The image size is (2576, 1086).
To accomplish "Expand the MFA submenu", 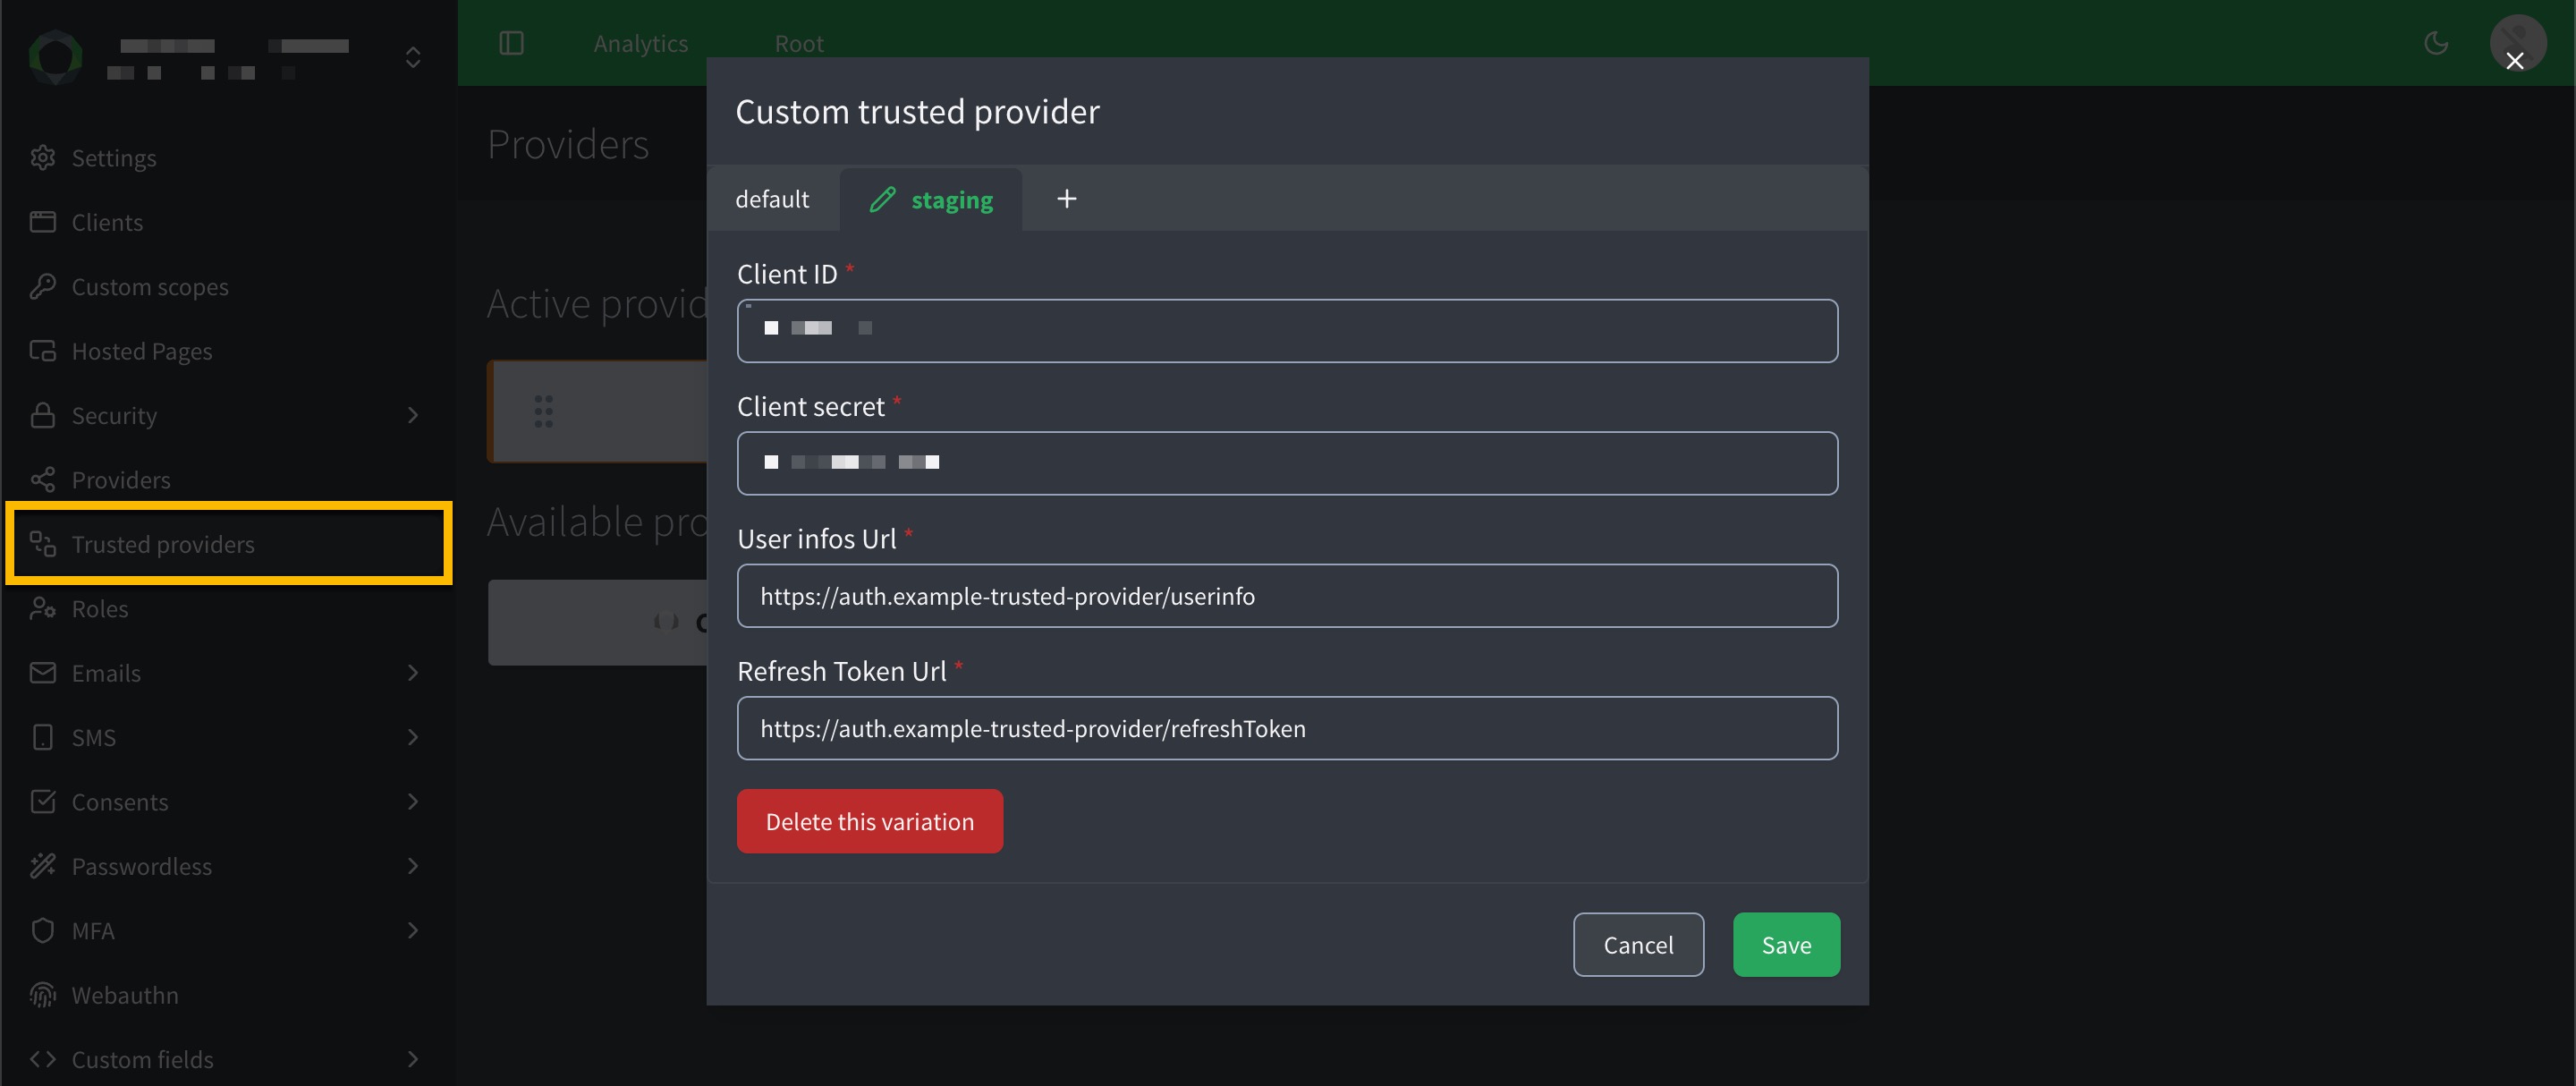I will [x=412, y=931].
